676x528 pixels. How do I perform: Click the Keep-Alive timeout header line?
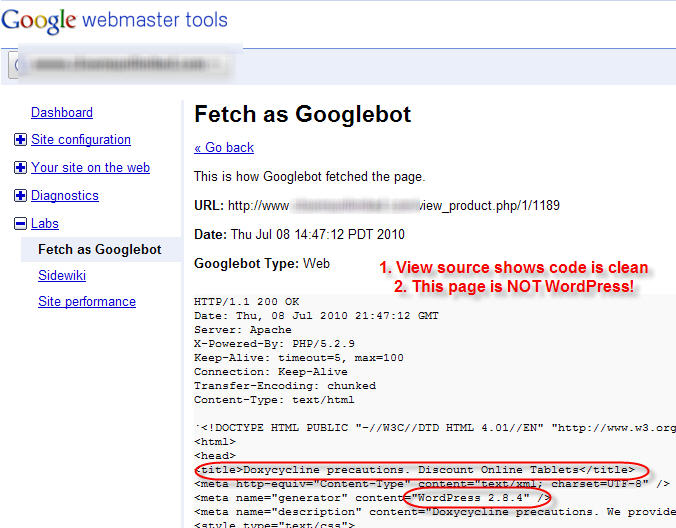click(299, 358)
